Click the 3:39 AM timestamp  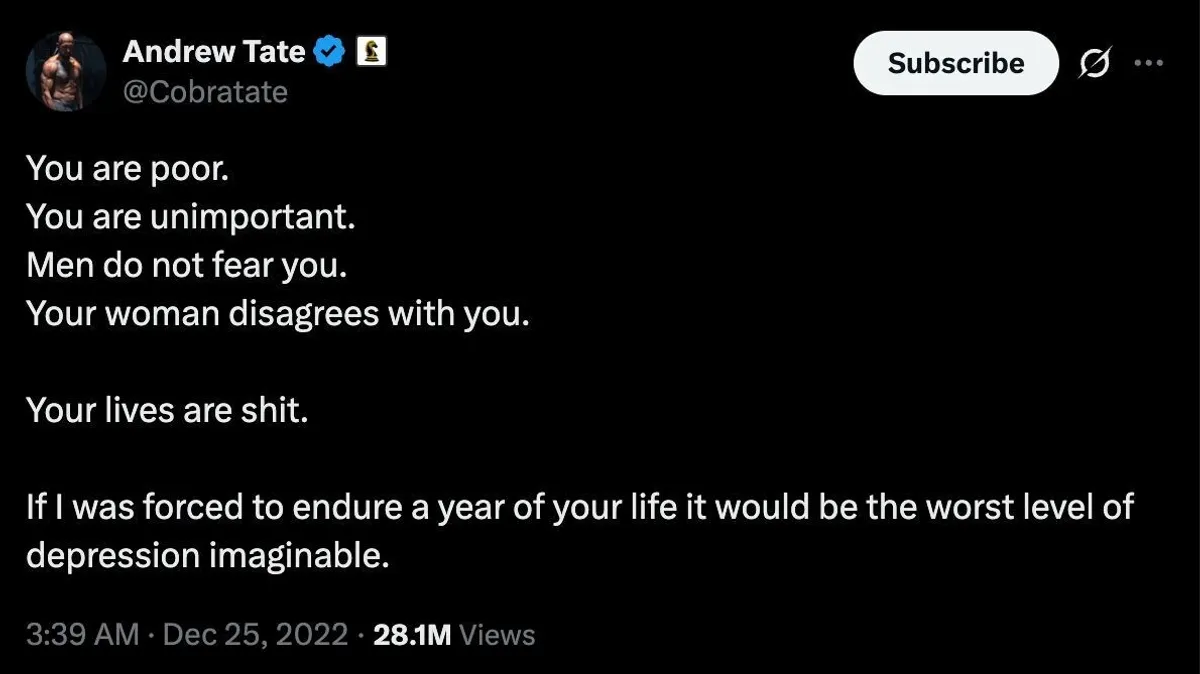click(82, 635)
